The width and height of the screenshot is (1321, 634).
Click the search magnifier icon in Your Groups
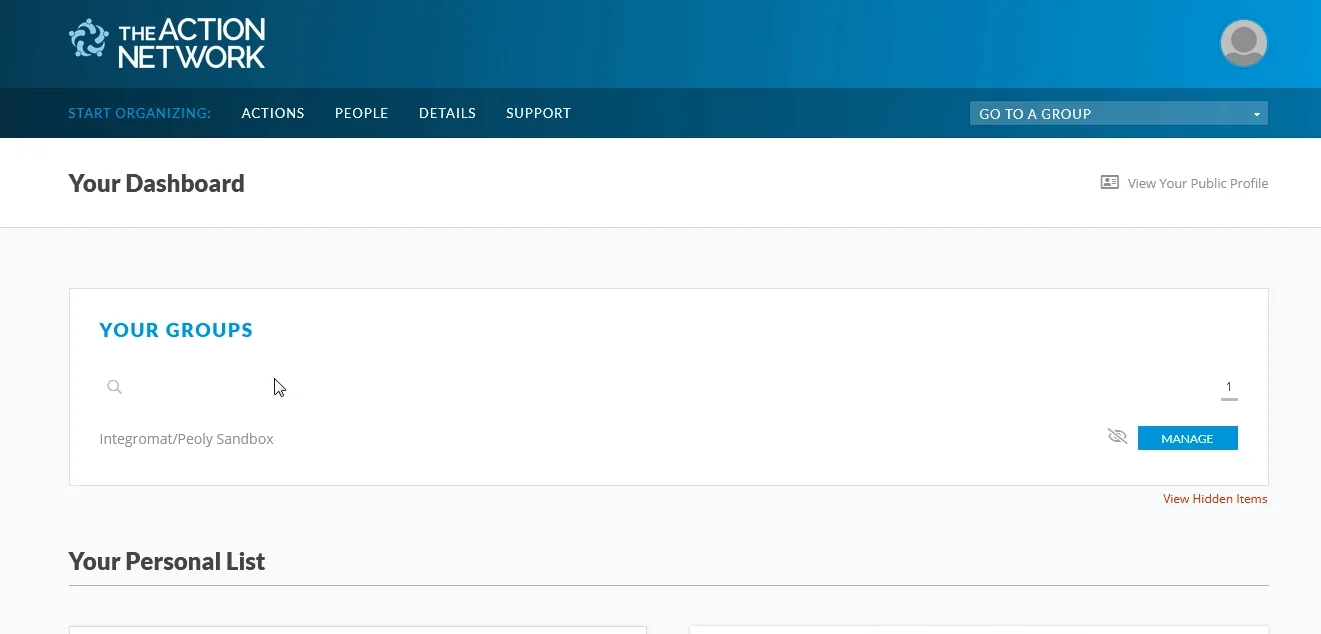click(x=114, y=387)
